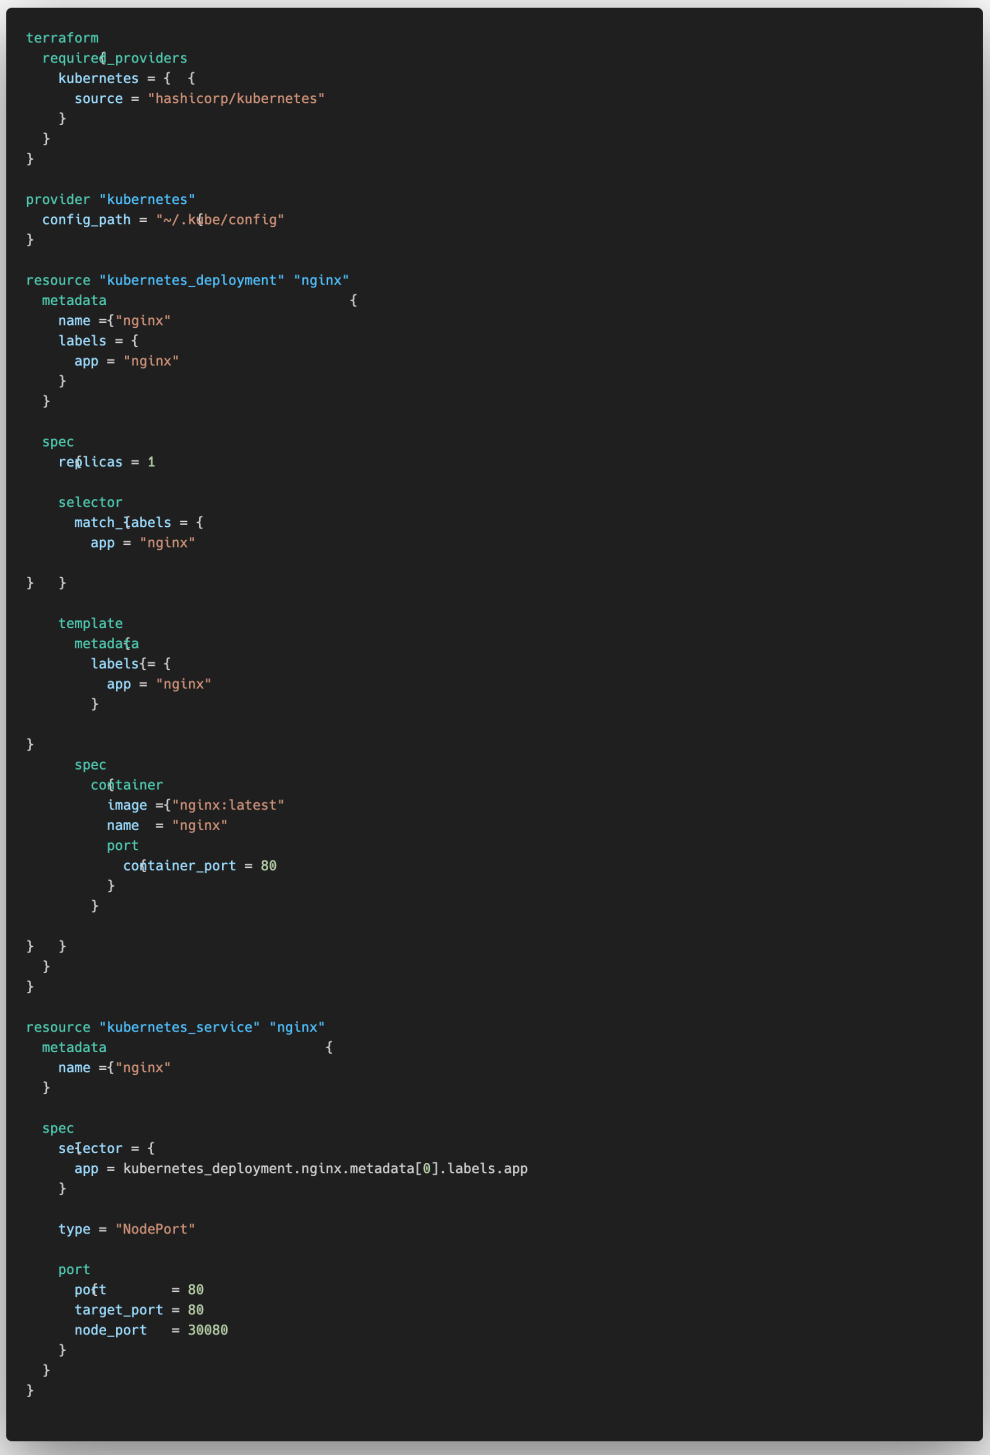Screen dimensions: 990x1455
Task: Click the value 80 after container_port
Action: 269,866
